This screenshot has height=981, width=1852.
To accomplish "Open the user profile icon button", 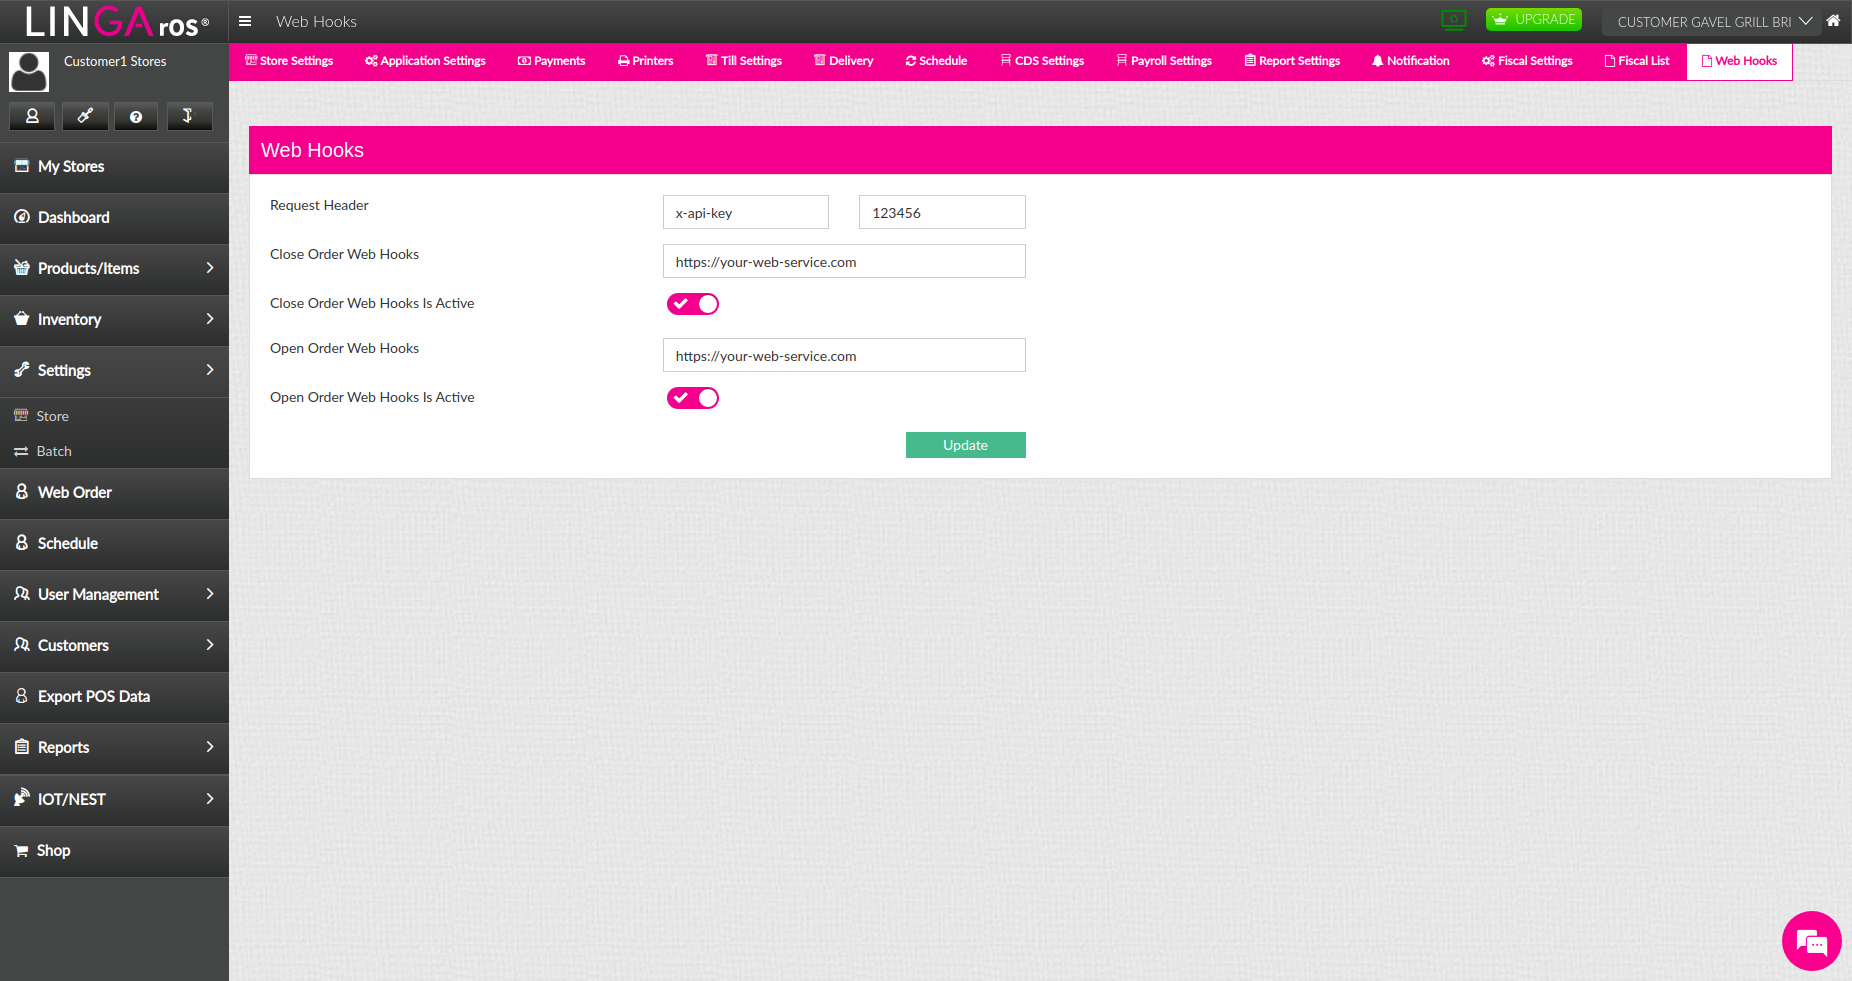I will [x=32, y=117].
